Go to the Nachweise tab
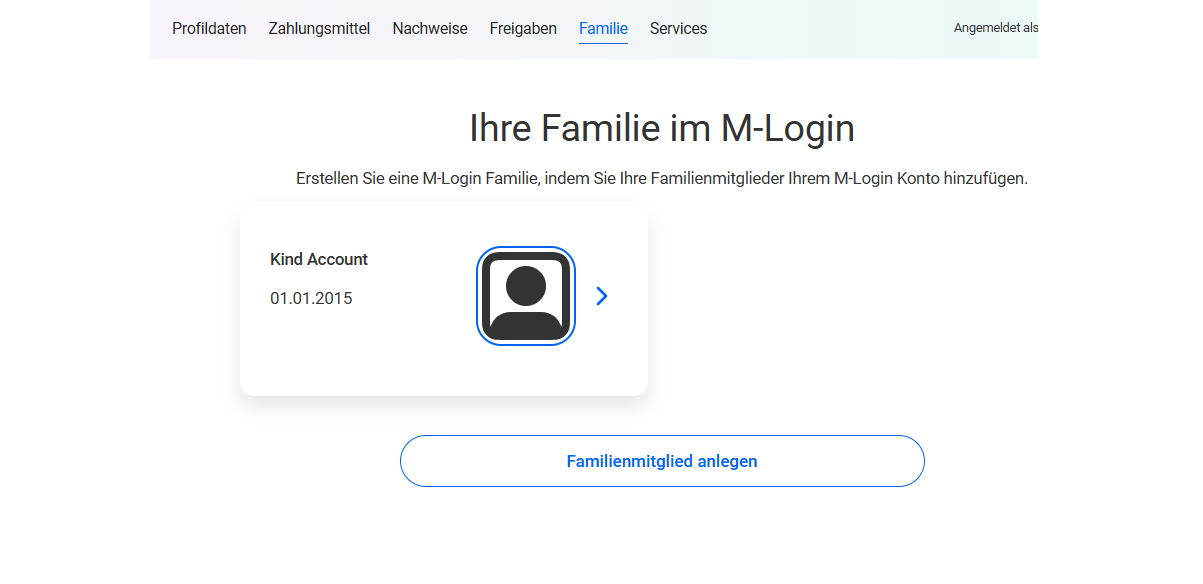This screenshot has width=1203, height=584. tap(430, 29)
